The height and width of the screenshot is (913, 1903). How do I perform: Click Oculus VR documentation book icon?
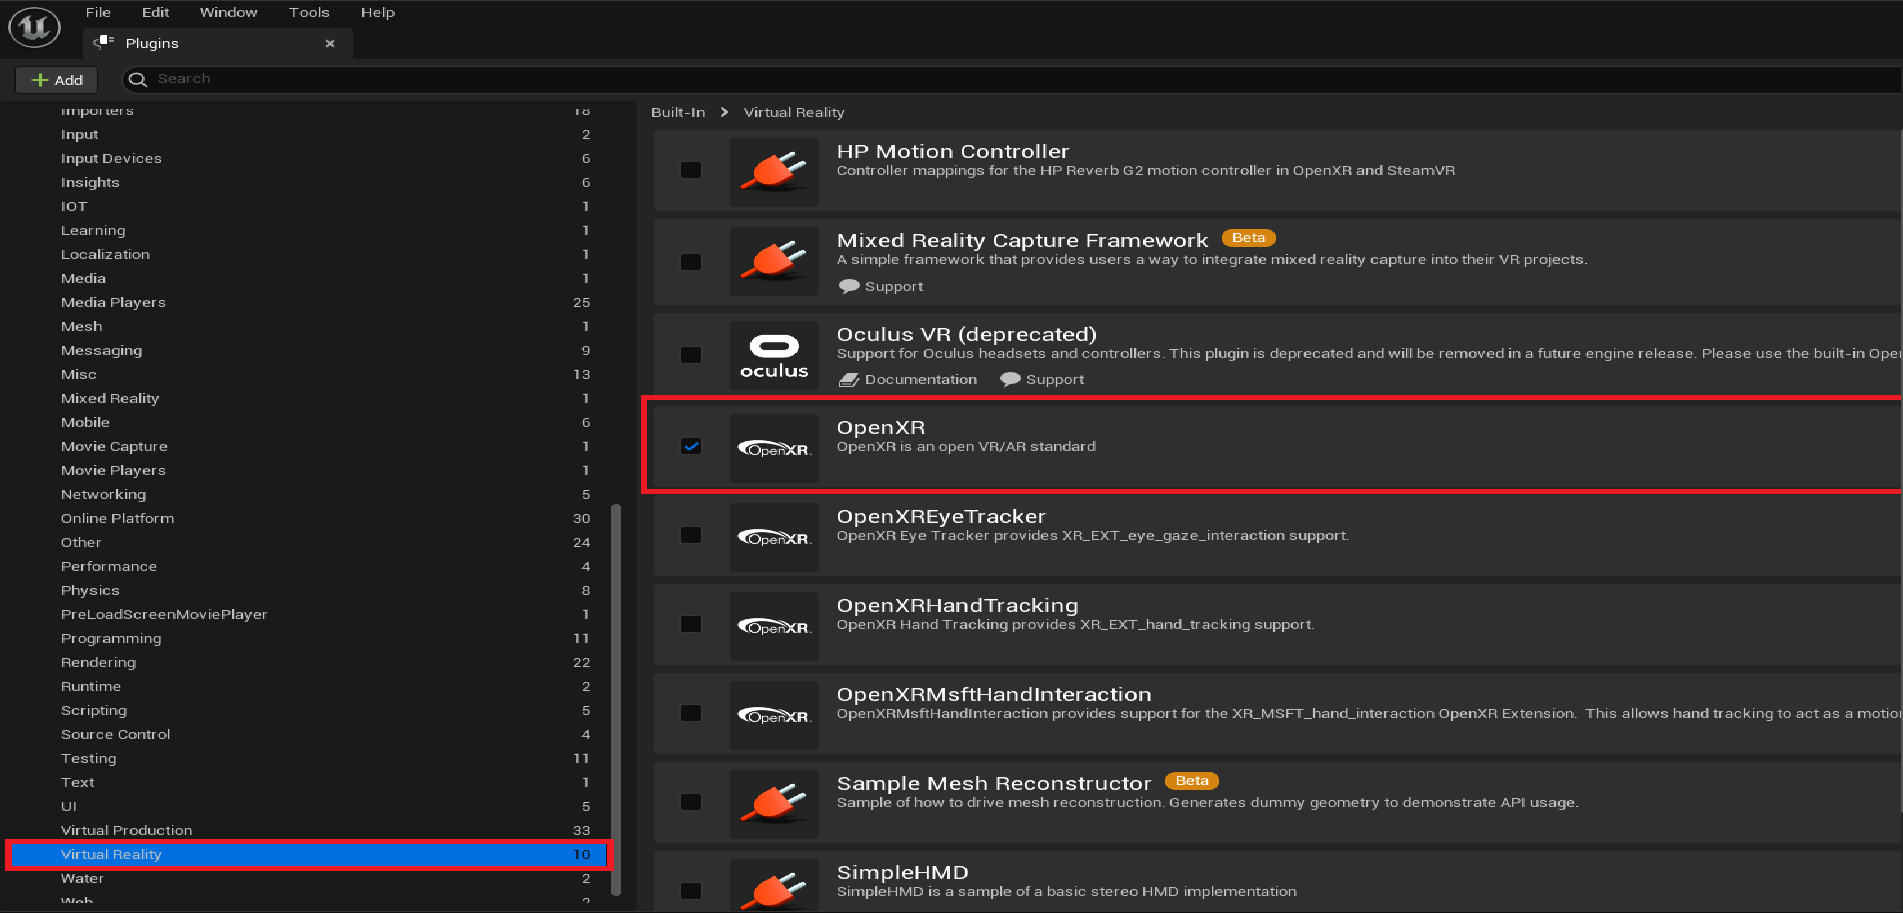click(x=849, y=380)
